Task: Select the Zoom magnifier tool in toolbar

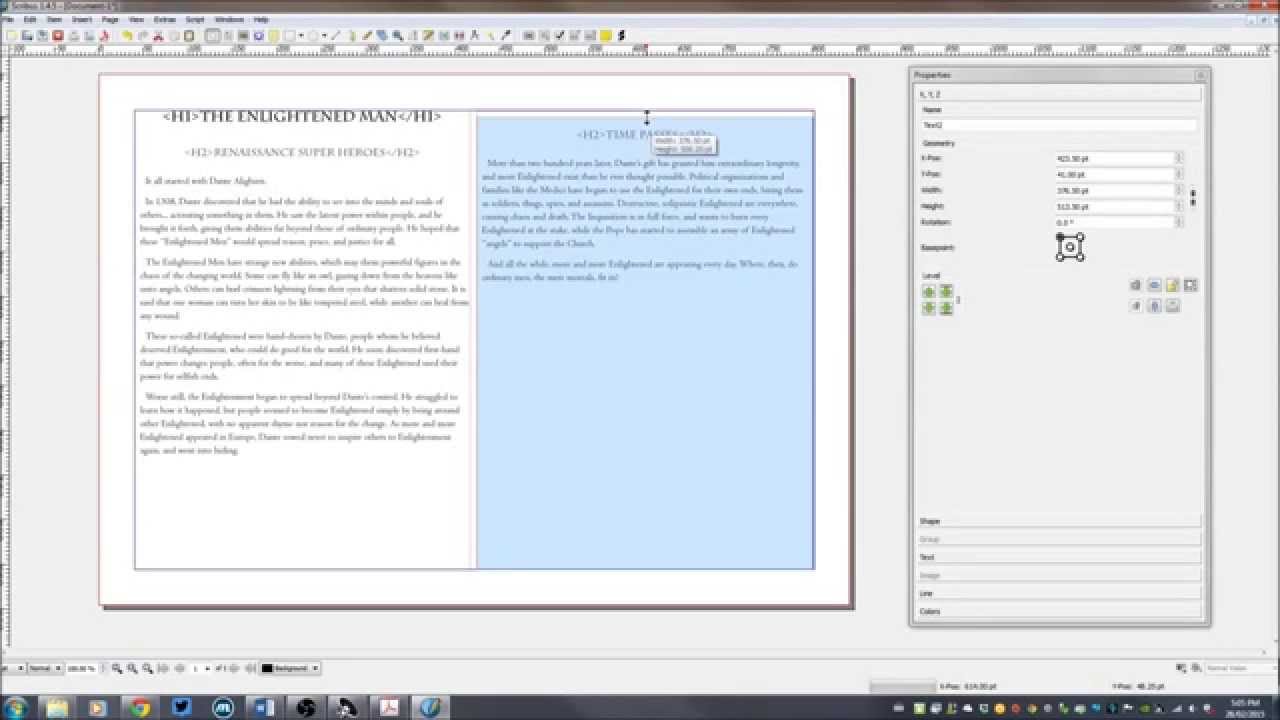Action: pos(397,35)
